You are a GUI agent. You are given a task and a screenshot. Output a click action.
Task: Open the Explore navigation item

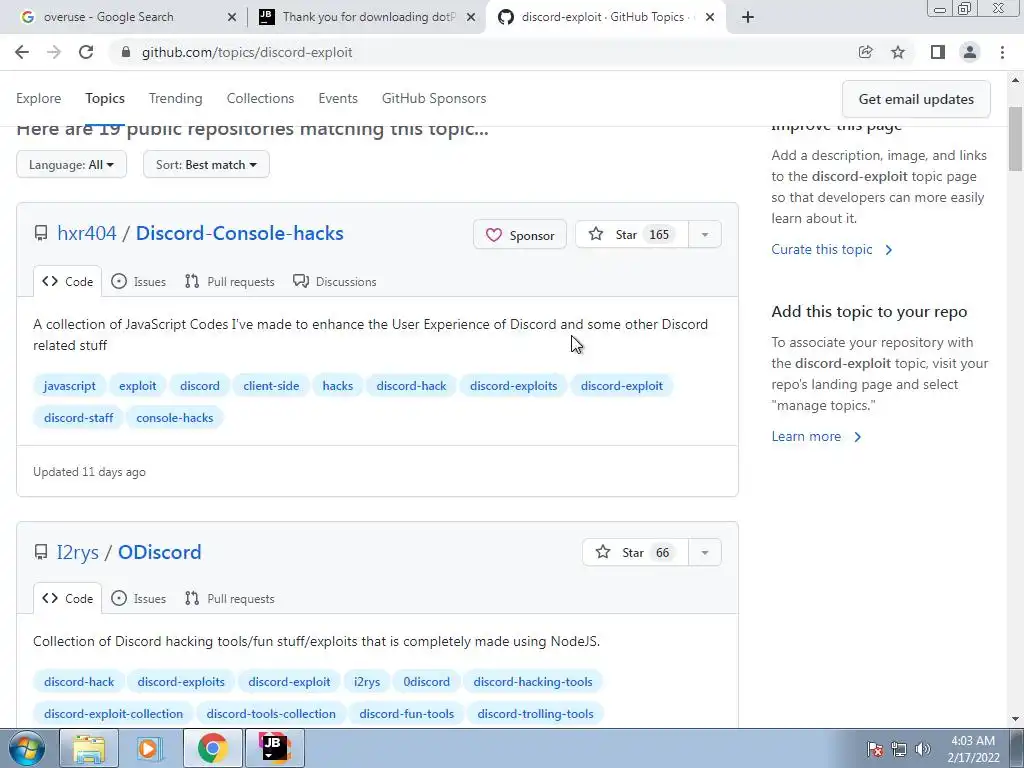[x=39, y=98]
